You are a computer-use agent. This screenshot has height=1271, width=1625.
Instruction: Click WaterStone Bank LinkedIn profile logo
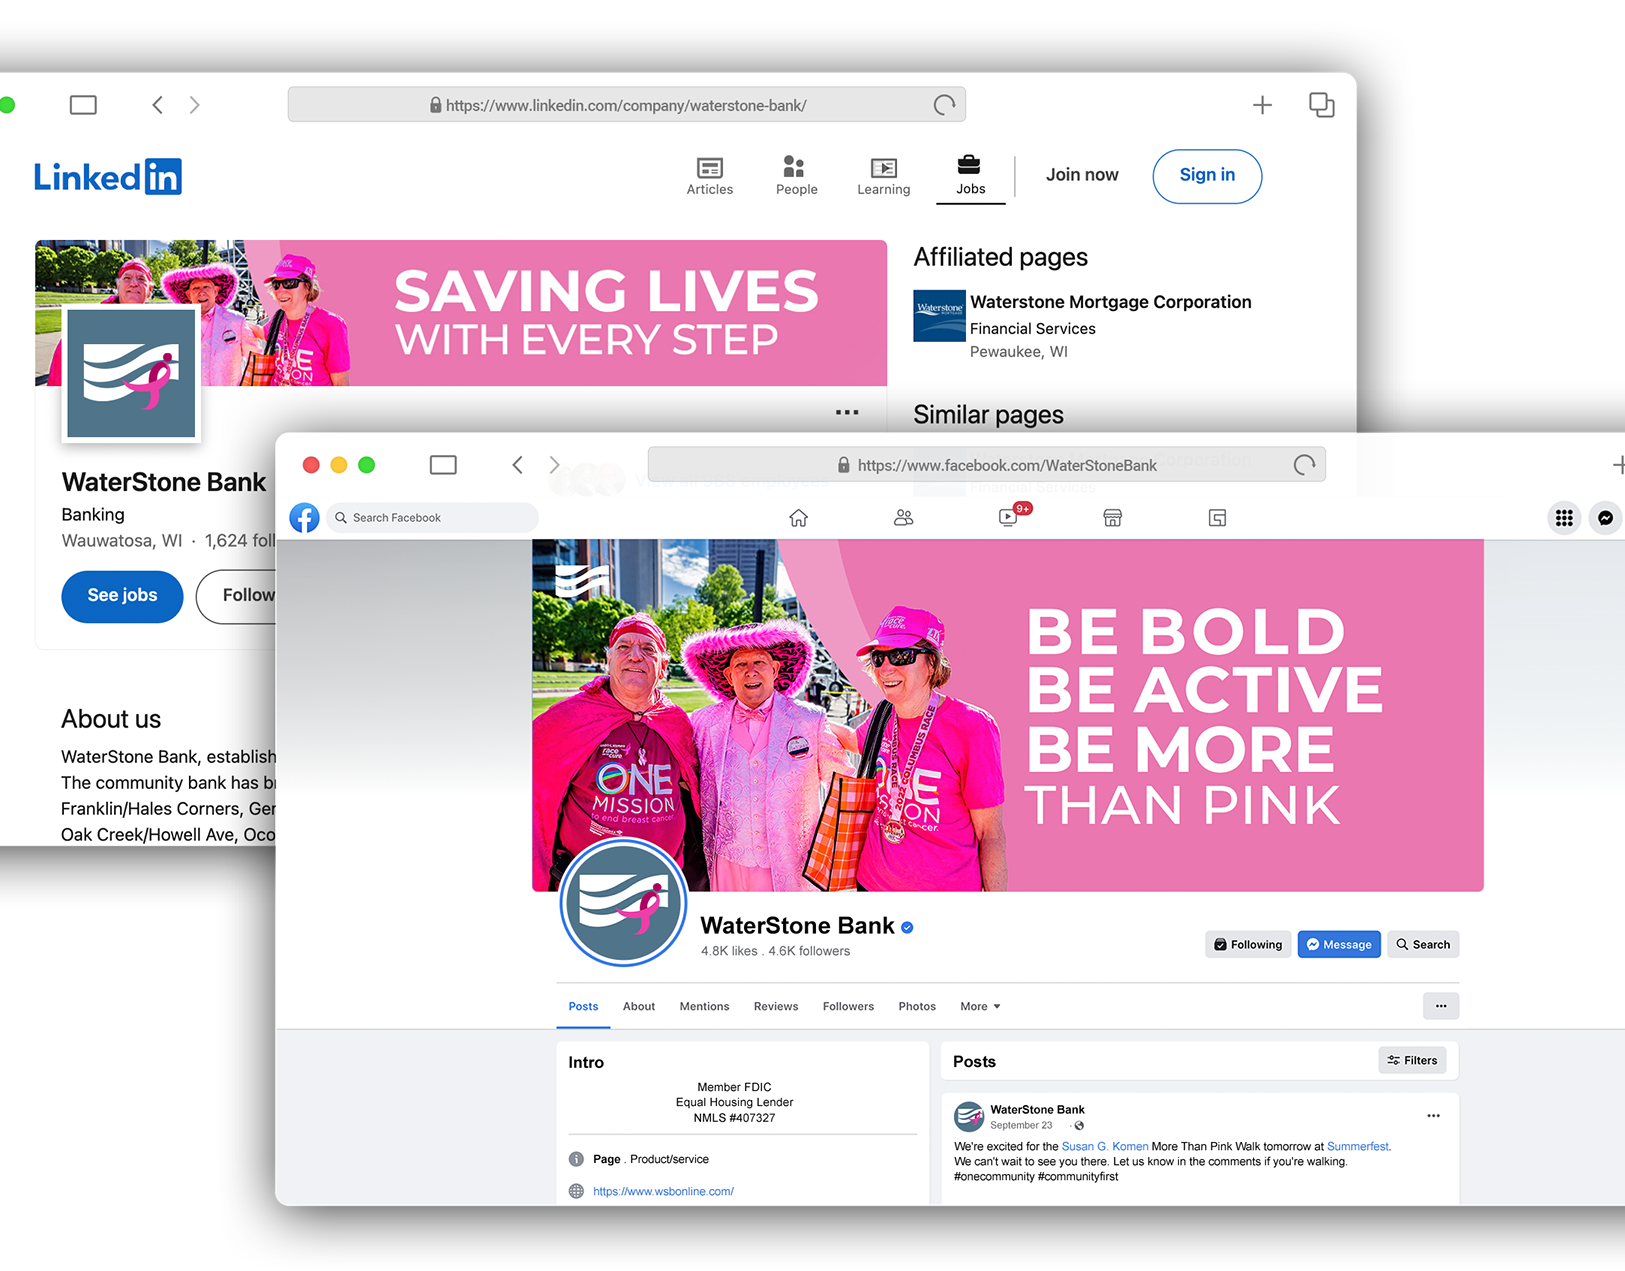click(131, 374)
